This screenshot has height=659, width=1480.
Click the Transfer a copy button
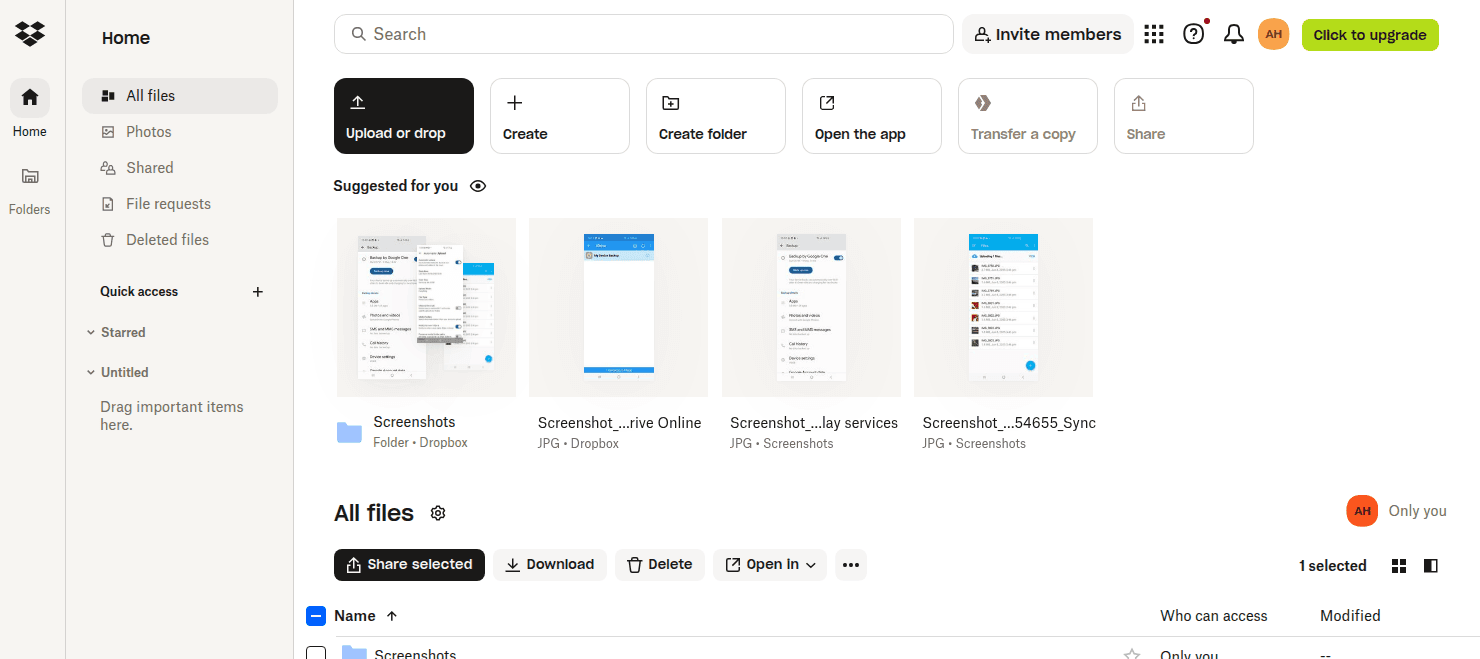(x=1028, y=116)
